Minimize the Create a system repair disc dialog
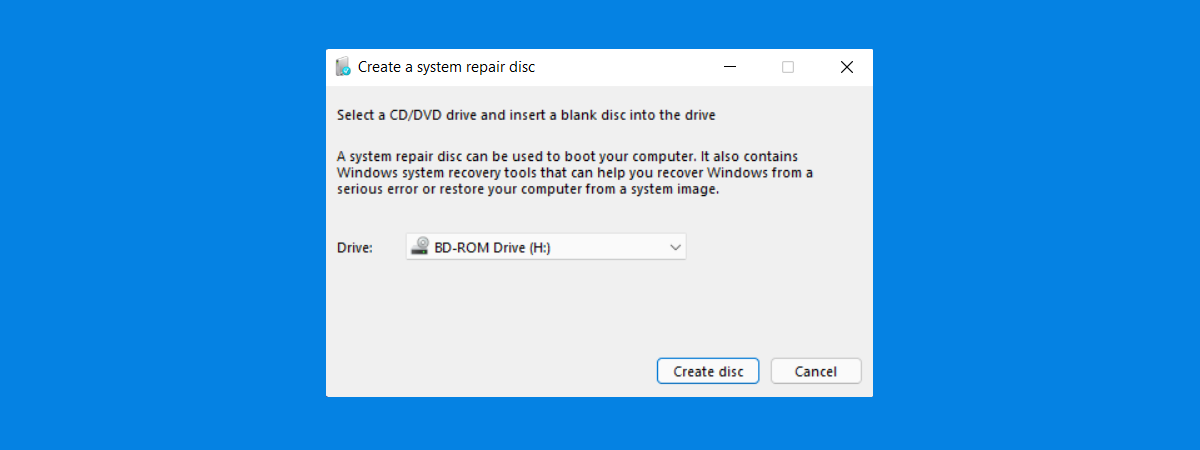 (x=732, y=67)
